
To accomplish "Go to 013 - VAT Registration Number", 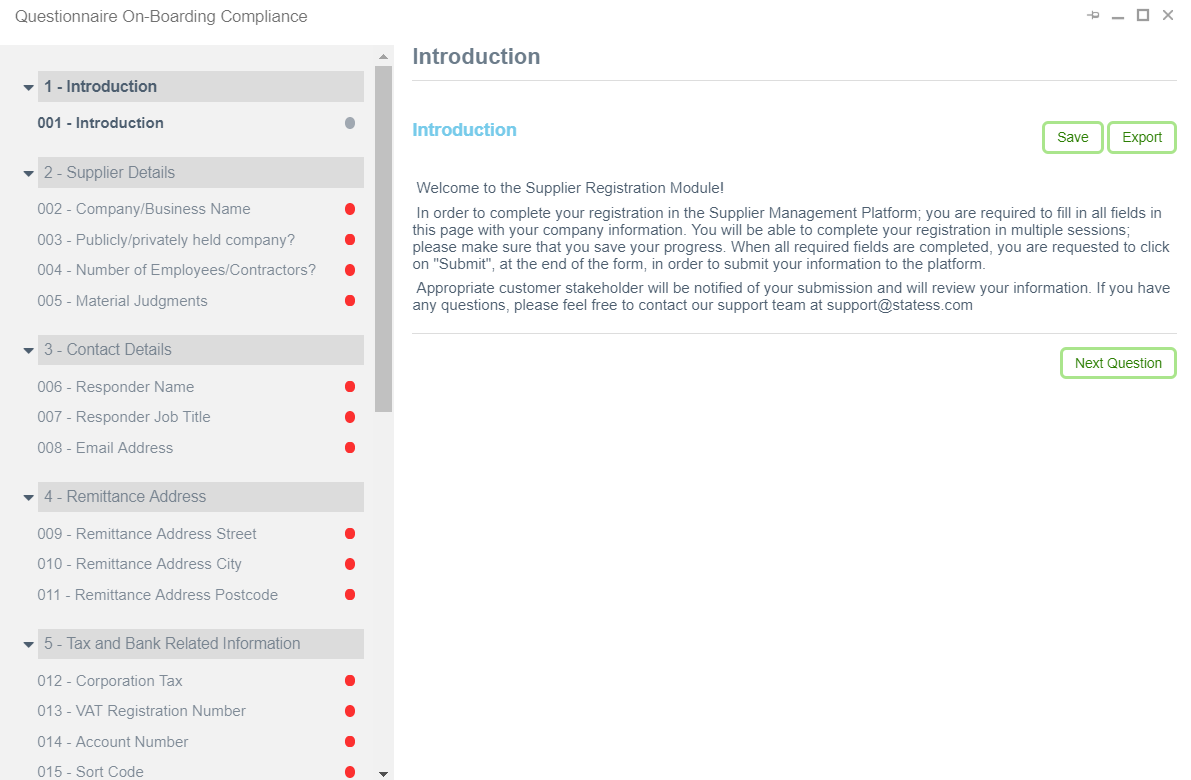I will (x=141, y=711).
